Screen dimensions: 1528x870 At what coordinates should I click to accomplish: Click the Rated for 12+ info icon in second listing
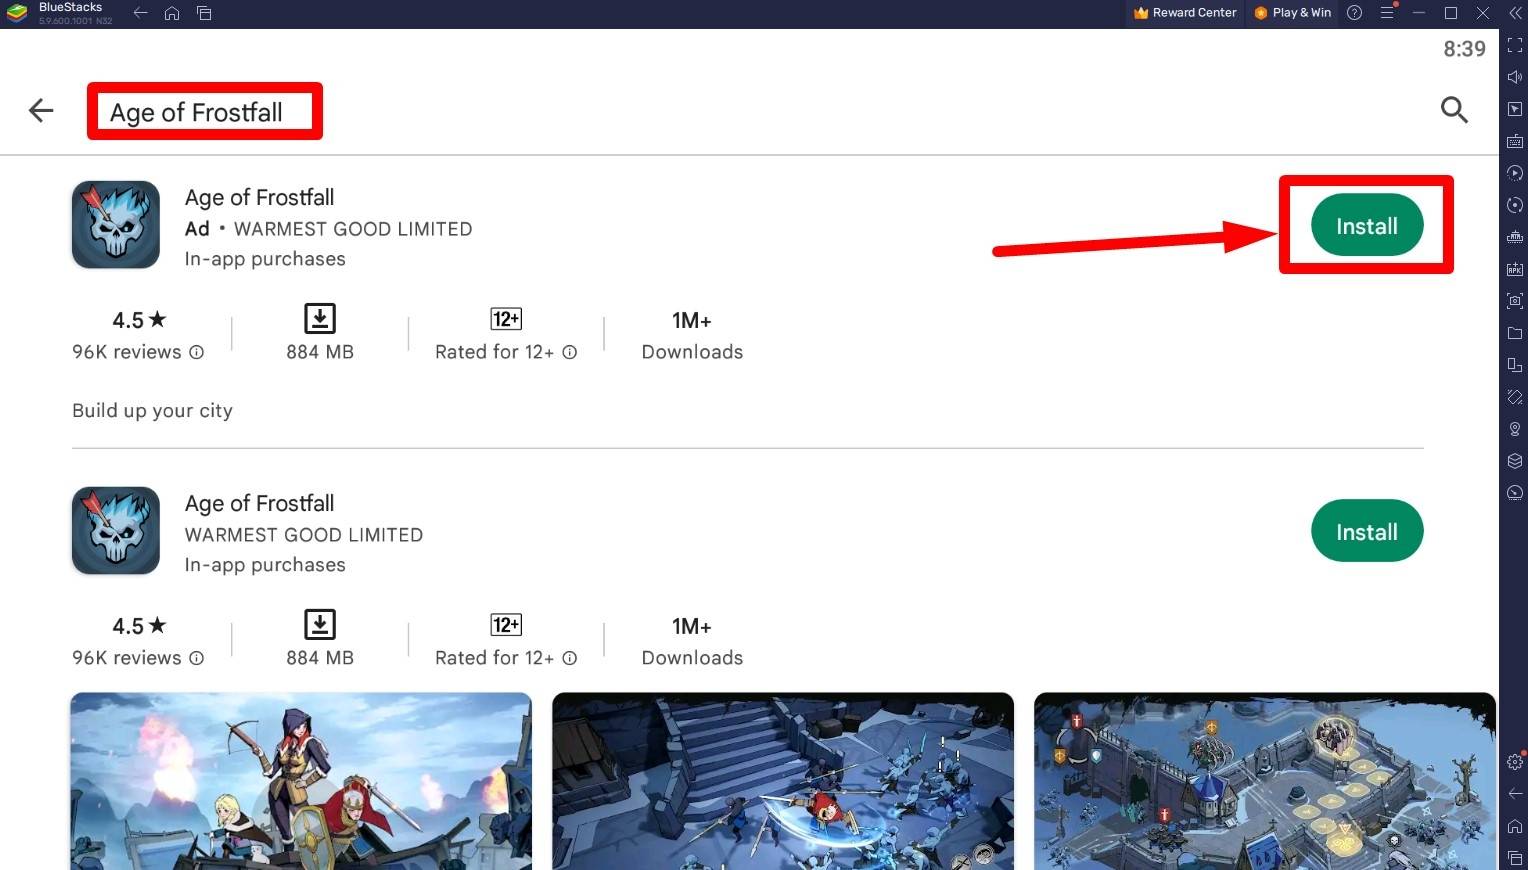pos(570,658)
